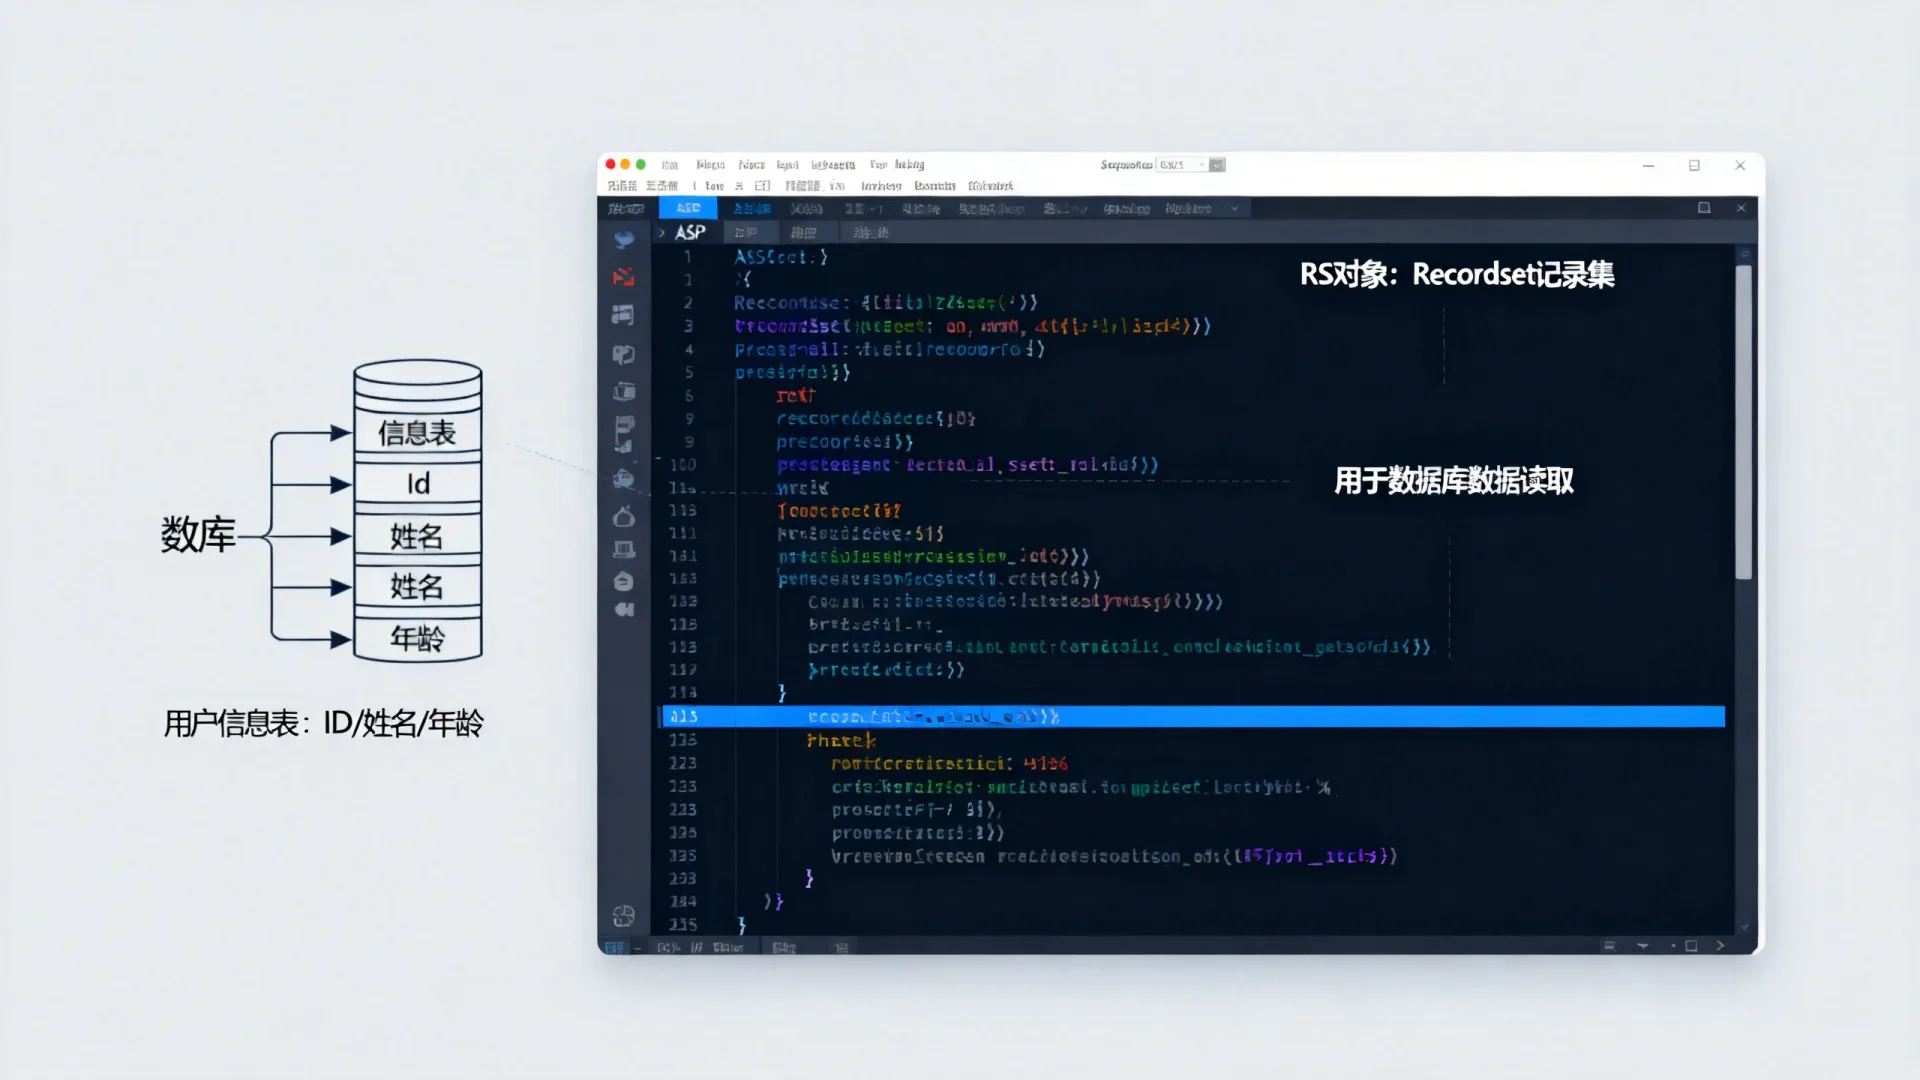Click the RS对象：Recordset记录集 annotation
Screen dimensions: 1920x1080
pos(1457,274)
